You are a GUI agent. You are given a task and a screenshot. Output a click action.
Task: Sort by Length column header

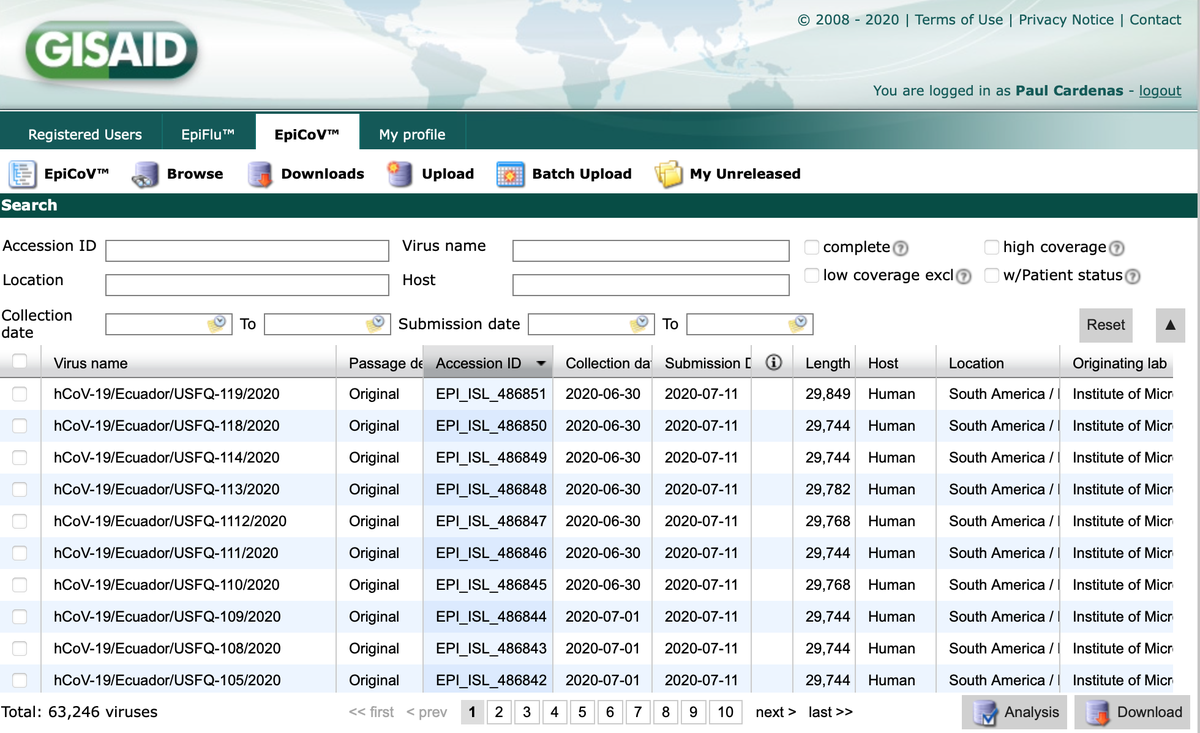828,363
